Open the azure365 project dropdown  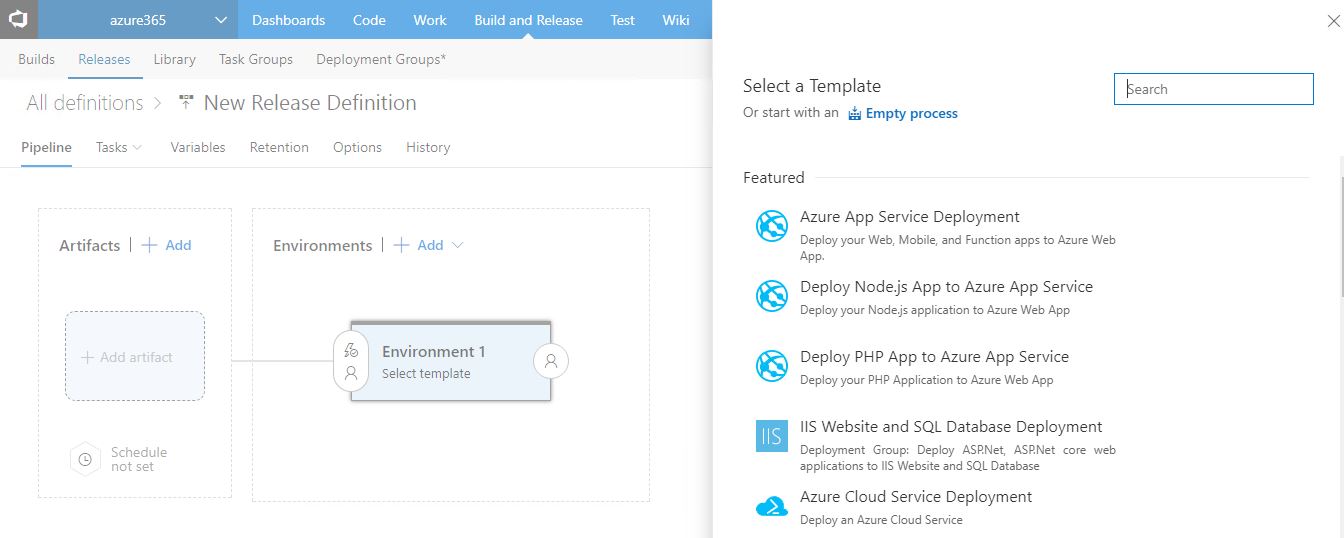click(x=138, y=20)
